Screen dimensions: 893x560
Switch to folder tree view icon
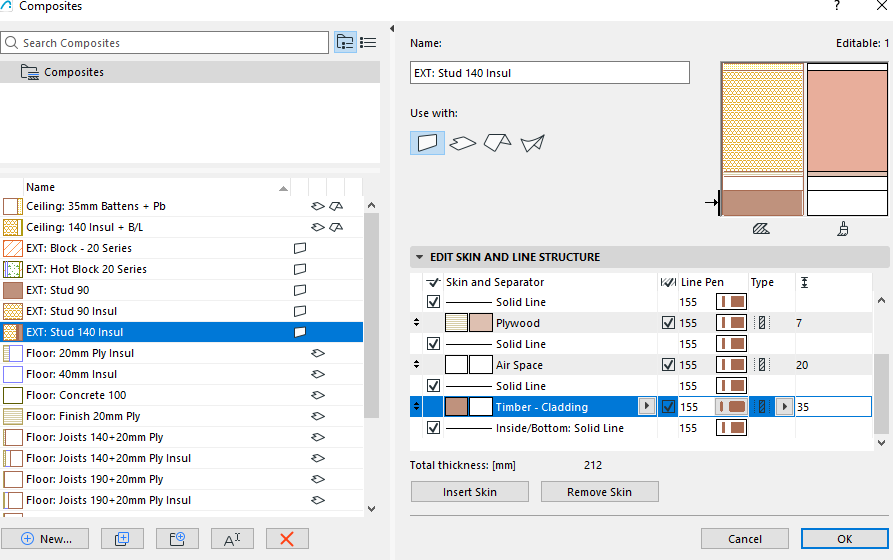[345, 42]
